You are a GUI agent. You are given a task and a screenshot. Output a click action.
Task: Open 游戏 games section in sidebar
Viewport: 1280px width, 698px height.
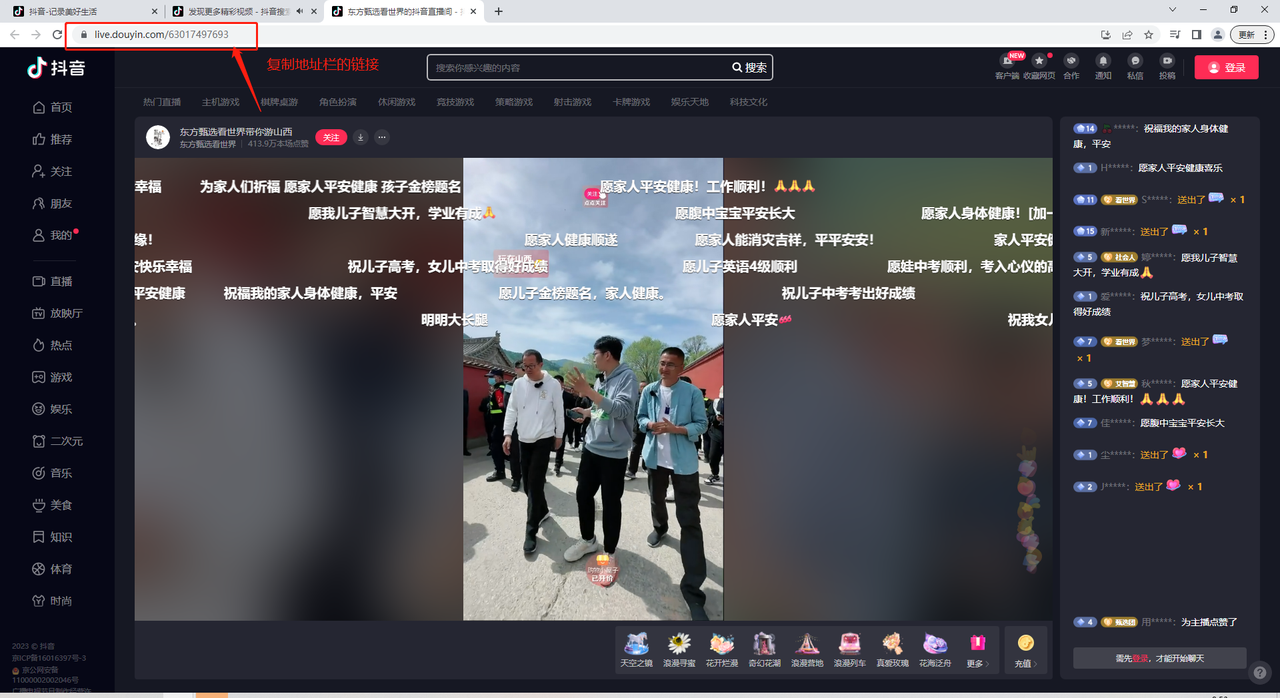(x=52, y=377)
